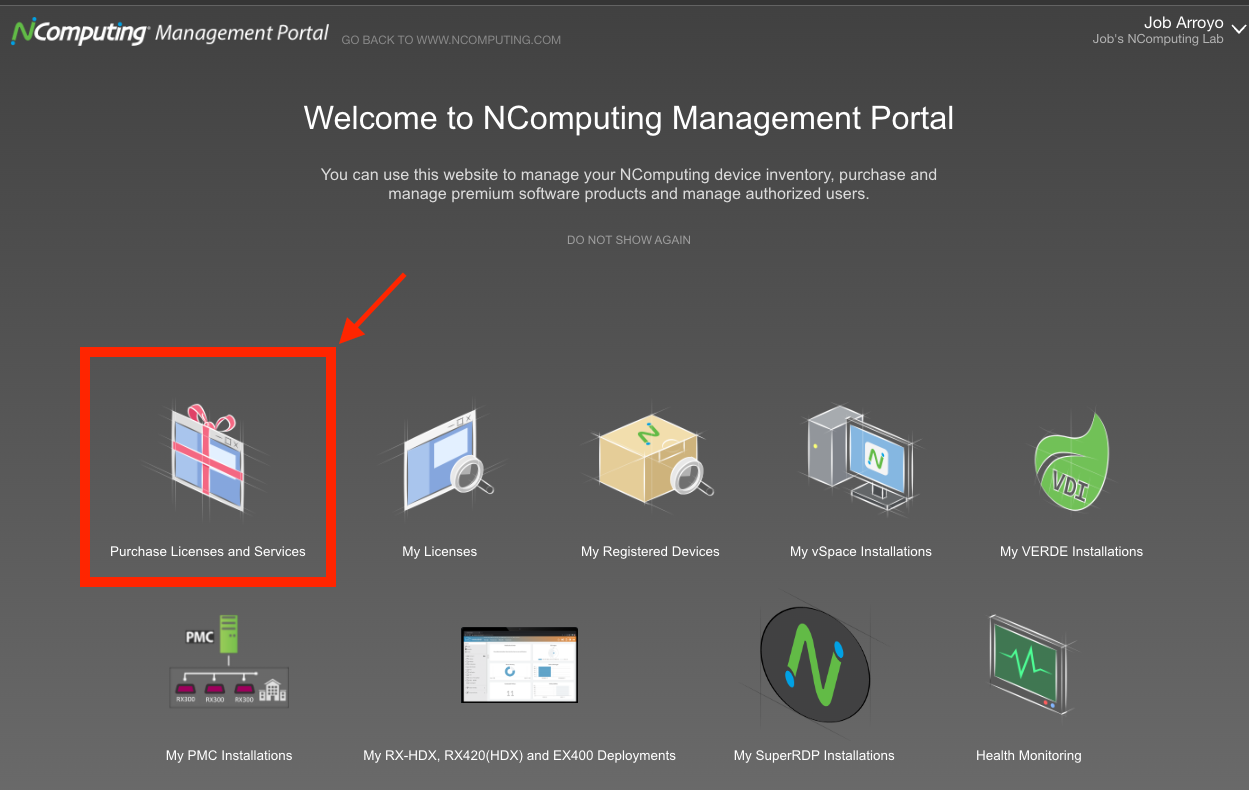The width and height of the screenshot is (1249, 790).
Task: Open the My vSpace Installations computer icon
Action: (861, 458)
